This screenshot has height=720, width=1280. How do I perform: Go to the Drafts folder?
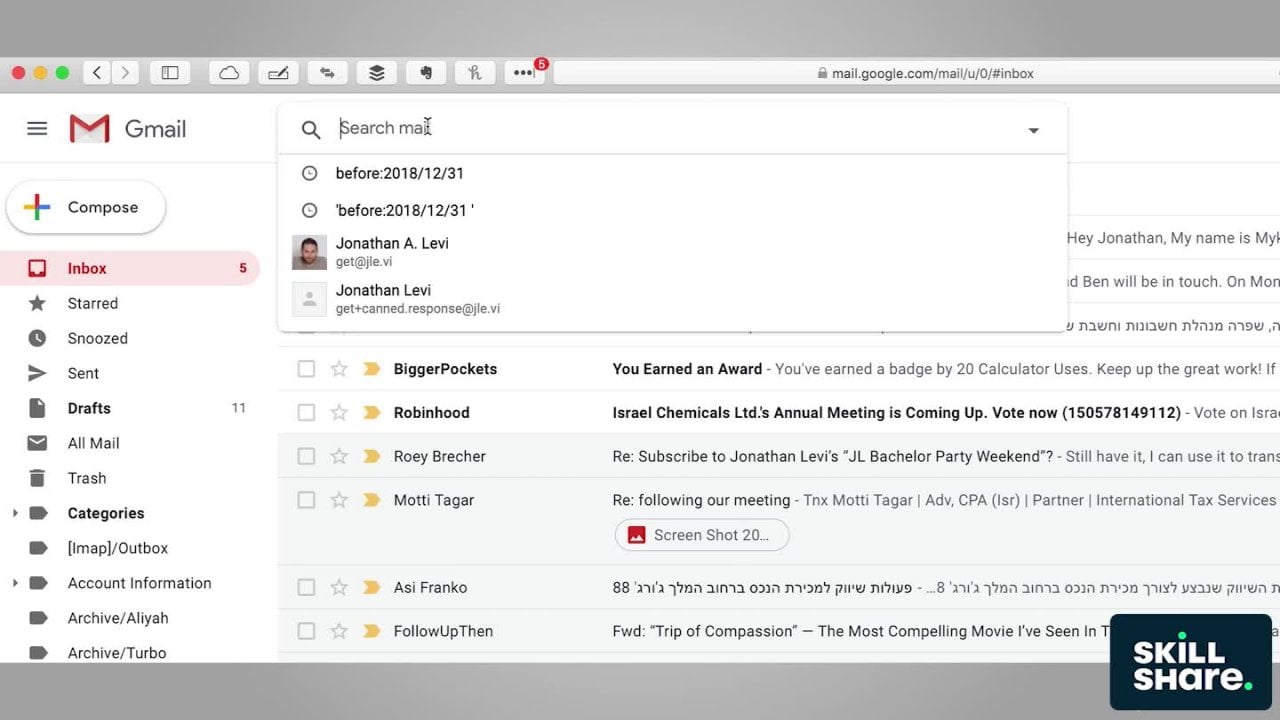[x=89, y=408]
